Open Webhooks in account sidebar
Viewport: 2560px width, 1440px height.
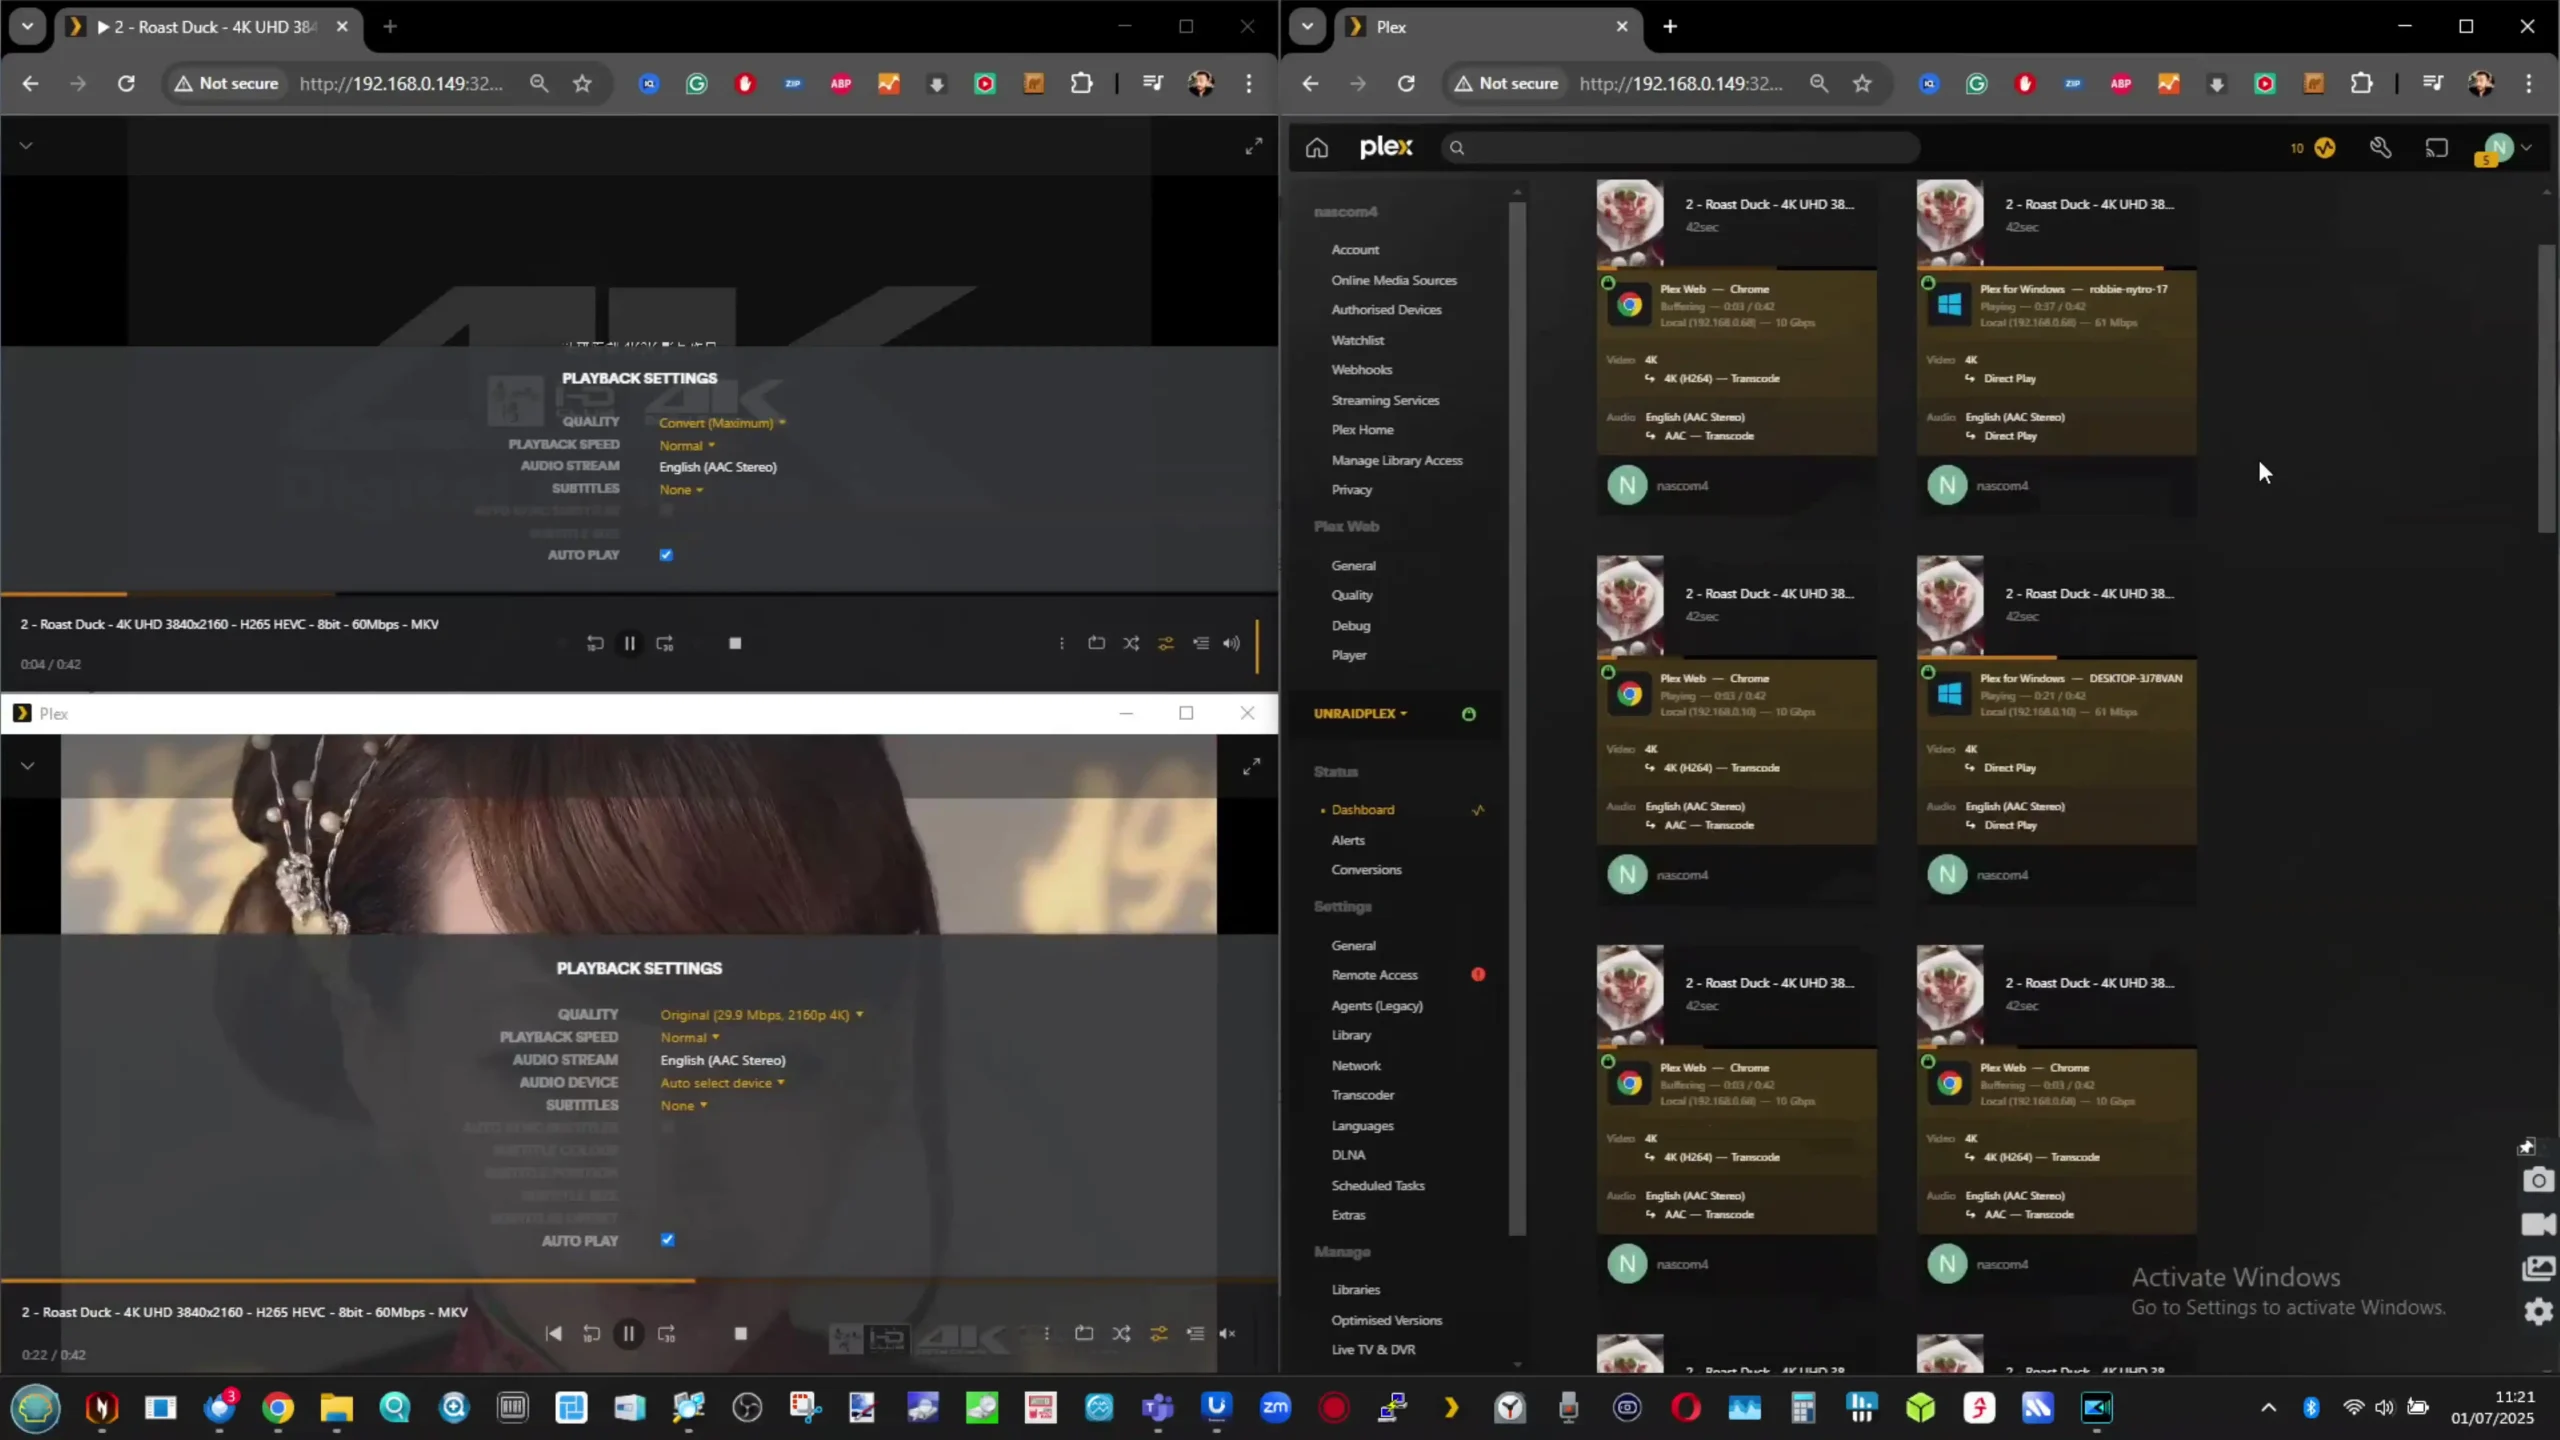pos(1361,370)
